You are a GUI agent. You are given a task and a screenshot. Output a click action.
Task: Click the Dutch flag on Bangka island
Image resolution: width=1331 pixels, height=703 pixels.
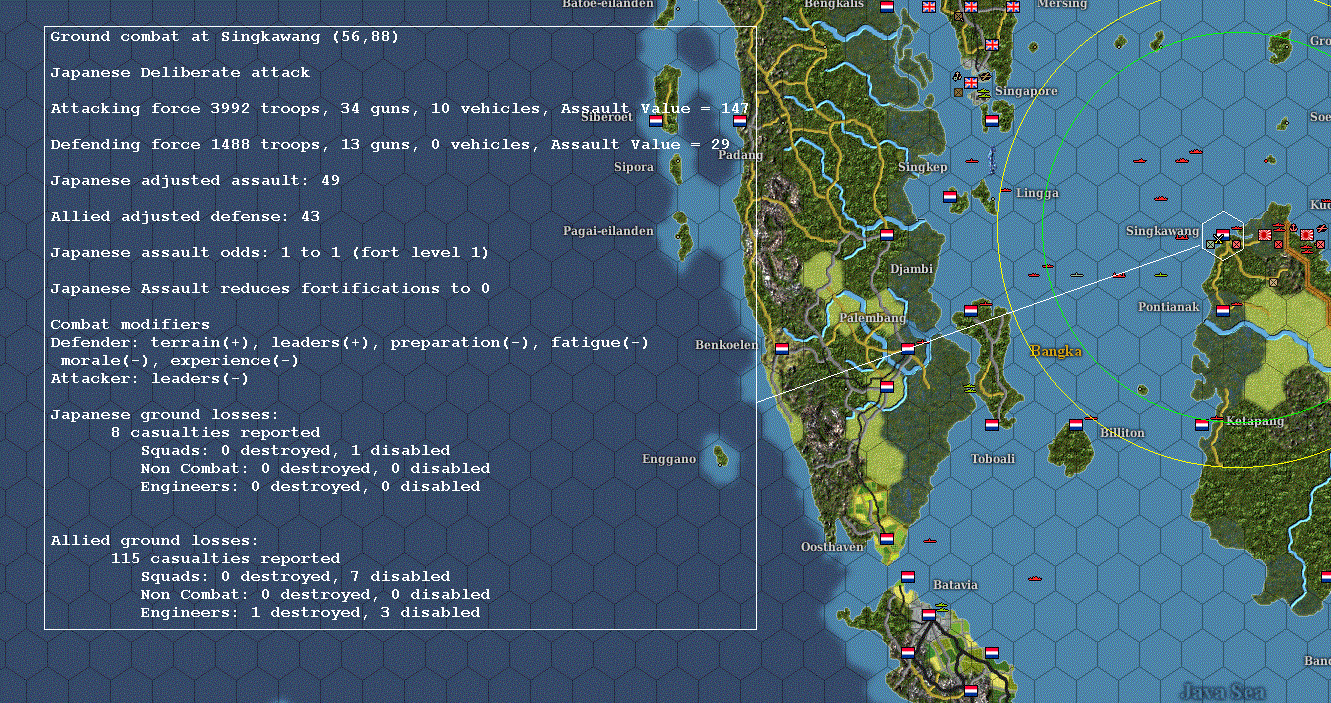(970, 311)
